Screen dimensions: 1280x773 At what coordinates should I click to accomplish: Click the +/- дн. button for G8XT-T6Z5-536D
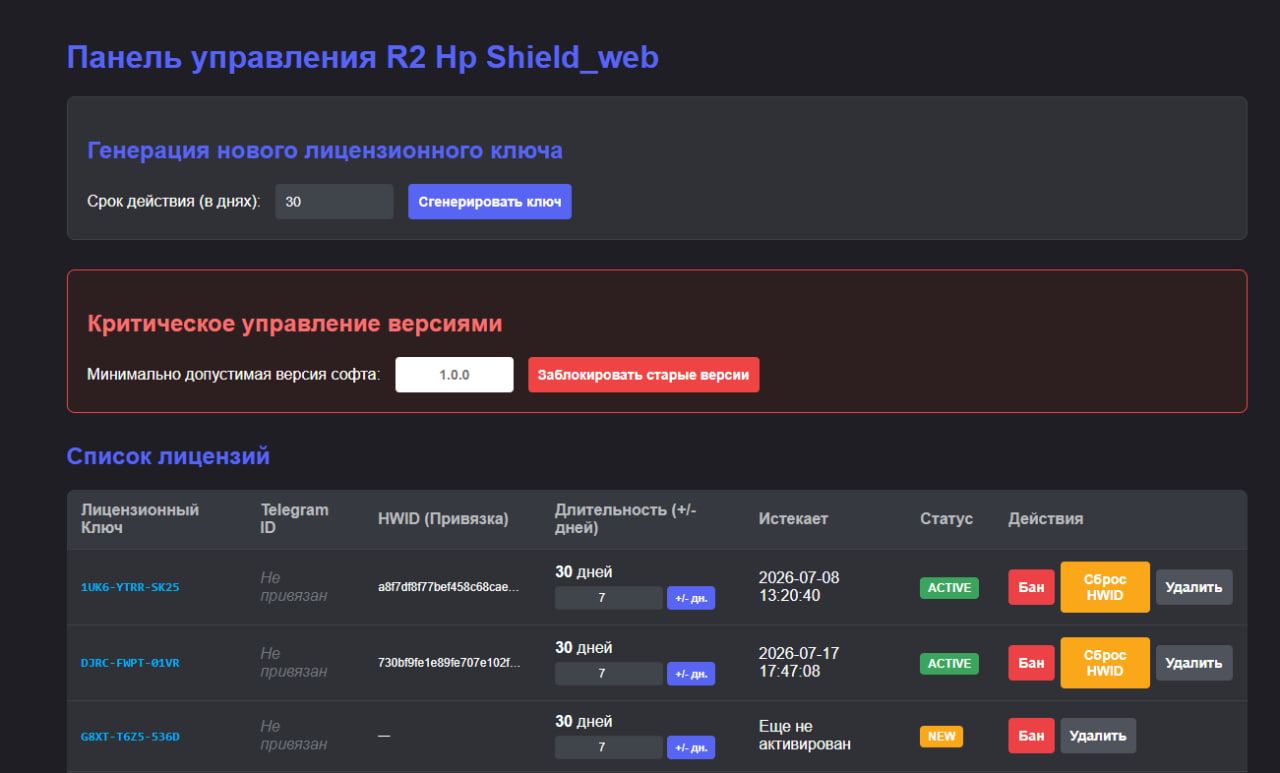[691, 748]
